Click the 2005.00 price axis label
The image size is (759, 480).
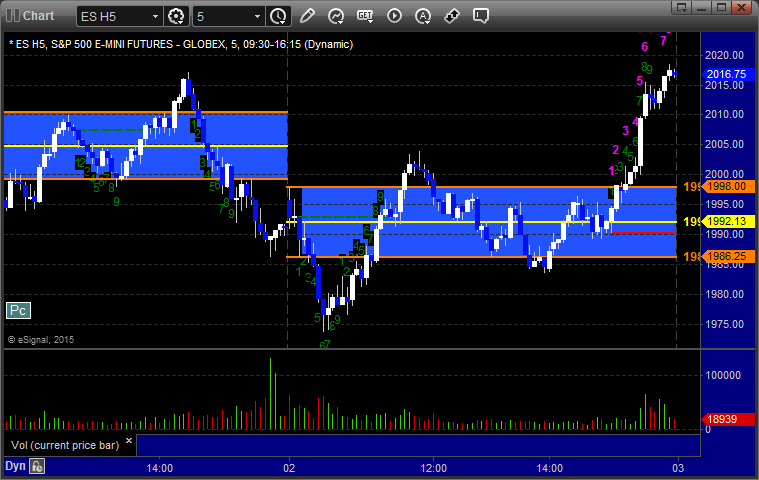click(724, 144)
